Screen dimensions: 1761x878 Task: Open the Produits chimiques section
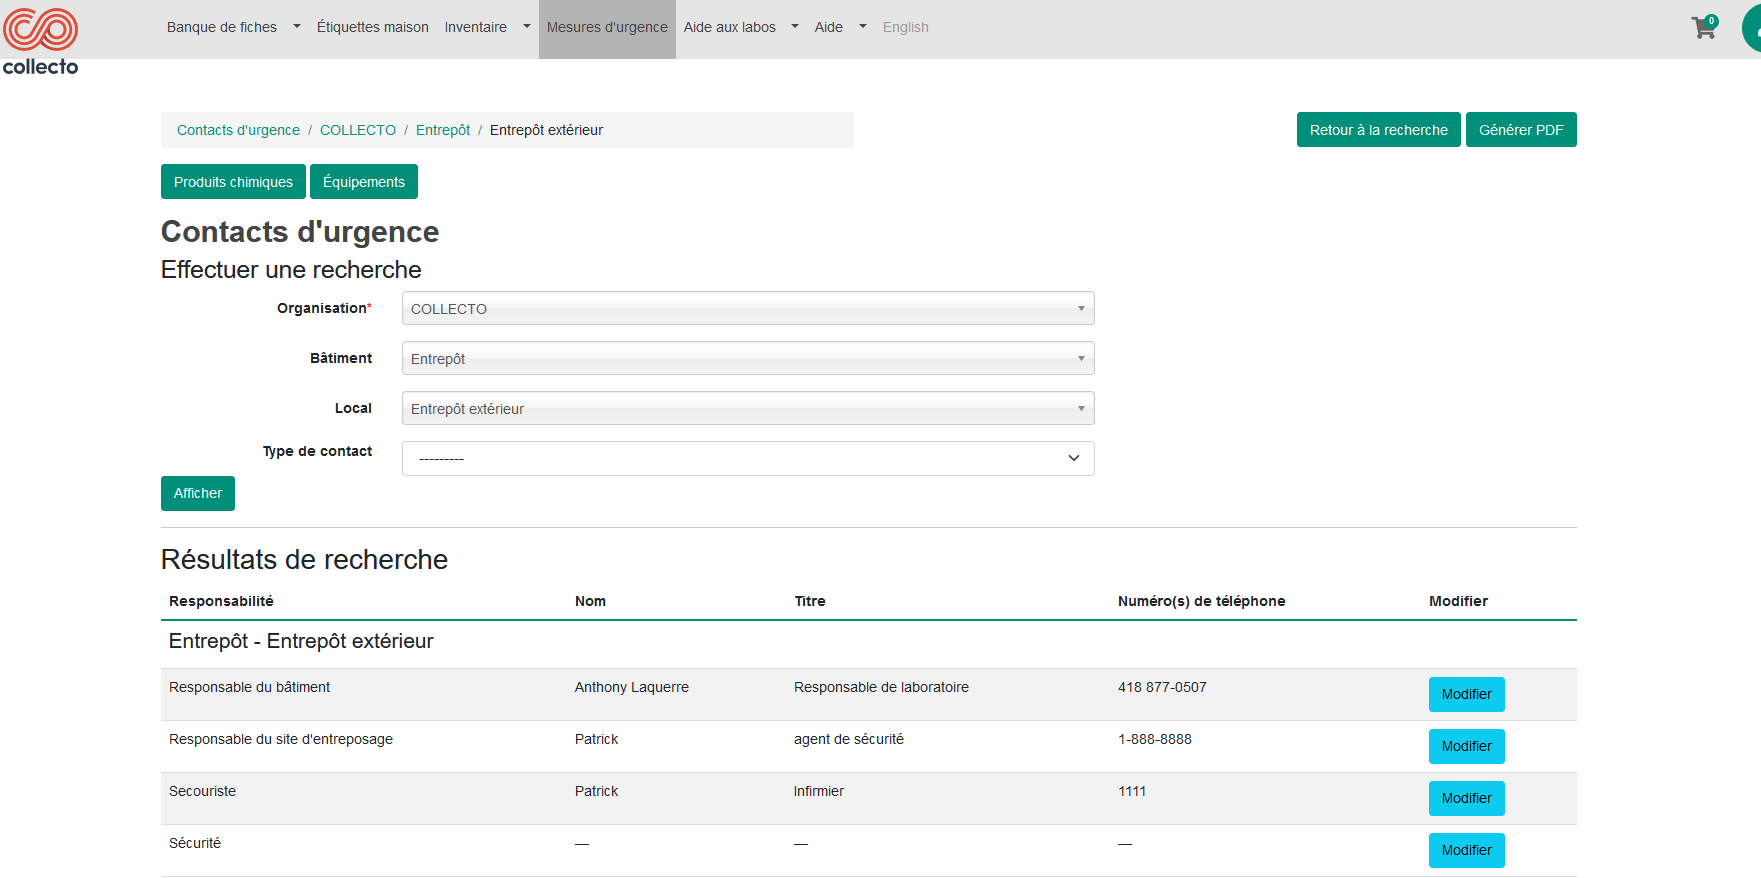coord(233,182)
